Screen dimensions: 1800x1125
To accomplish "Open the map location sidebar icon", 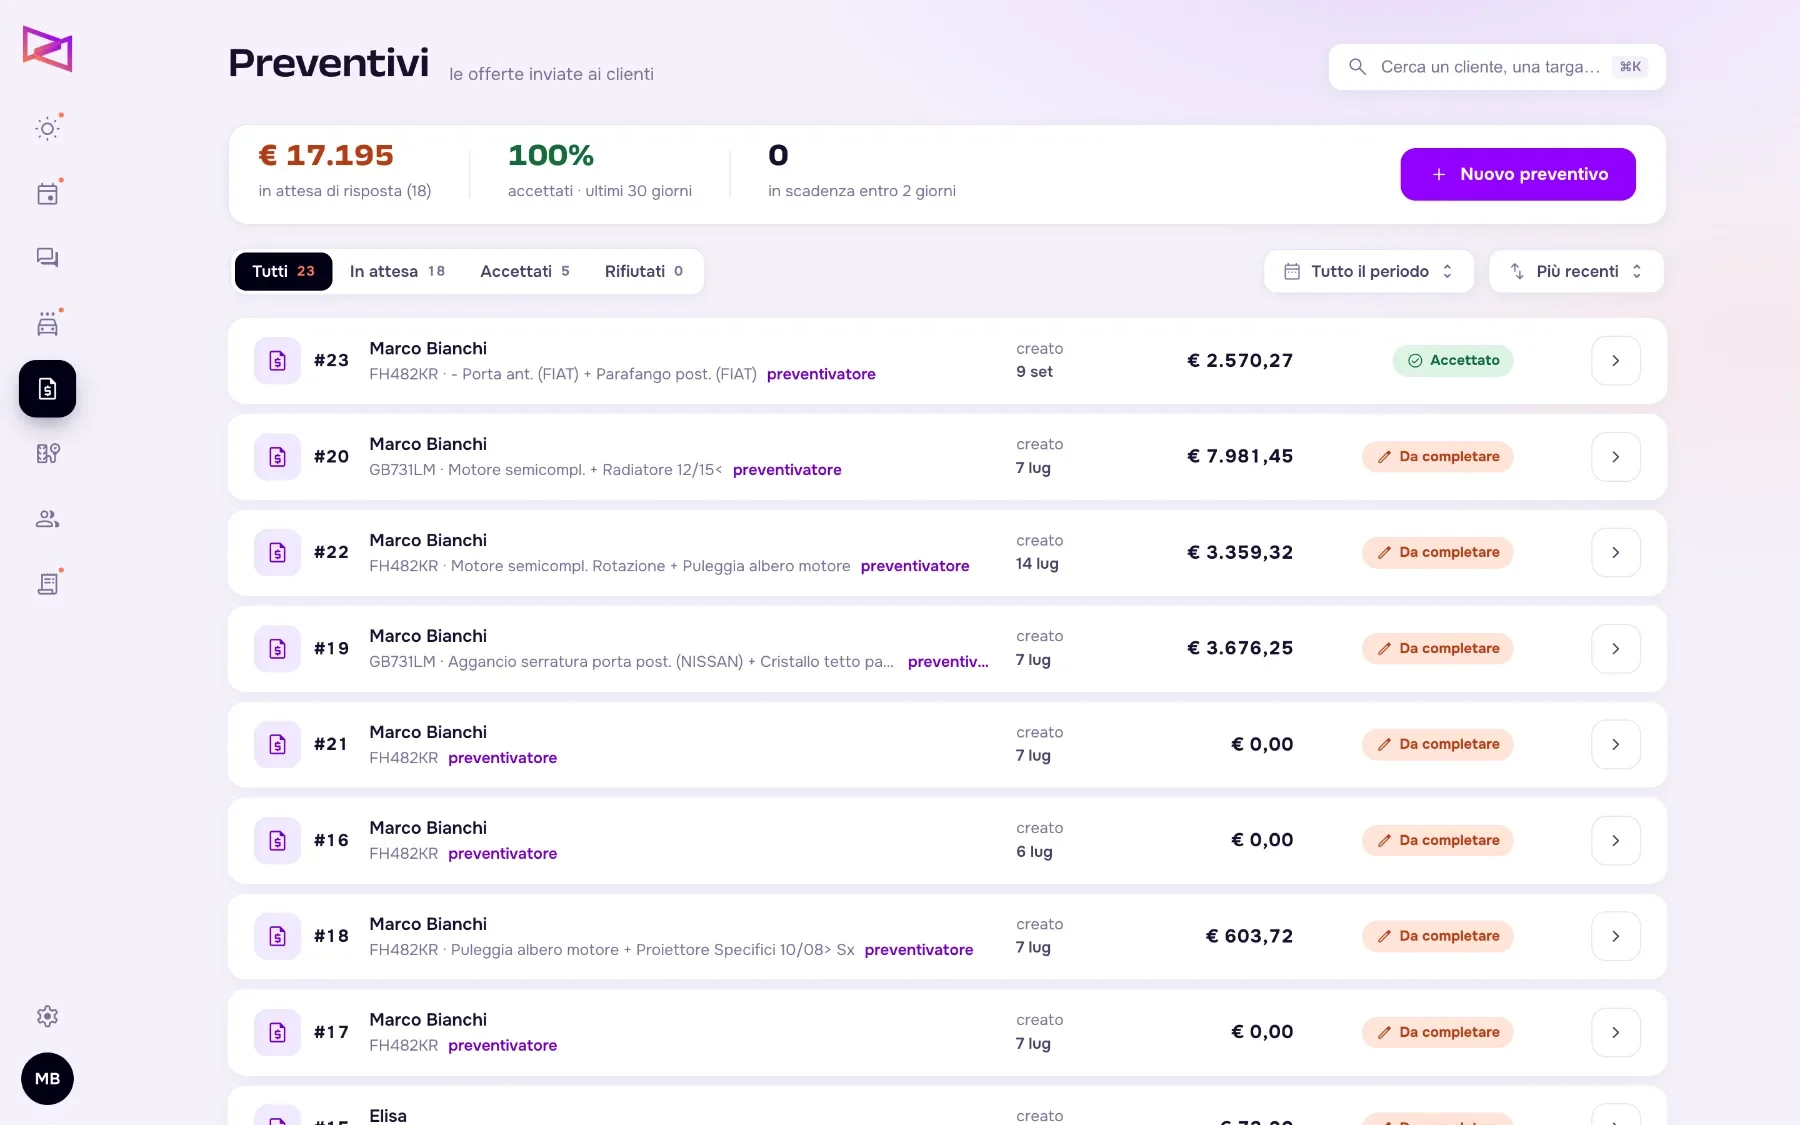I will [x=47, y=454].
